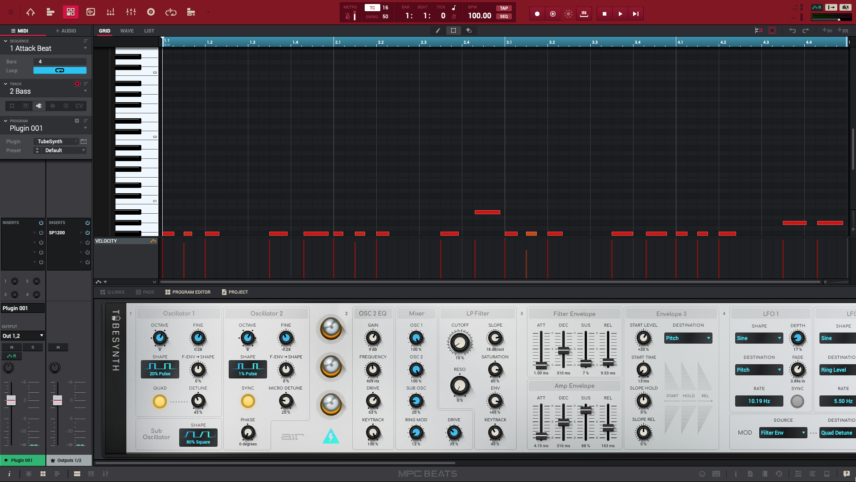Go to the Home mode icon
The height and width of the screenshot is (482, 856).
coord(31,12)
